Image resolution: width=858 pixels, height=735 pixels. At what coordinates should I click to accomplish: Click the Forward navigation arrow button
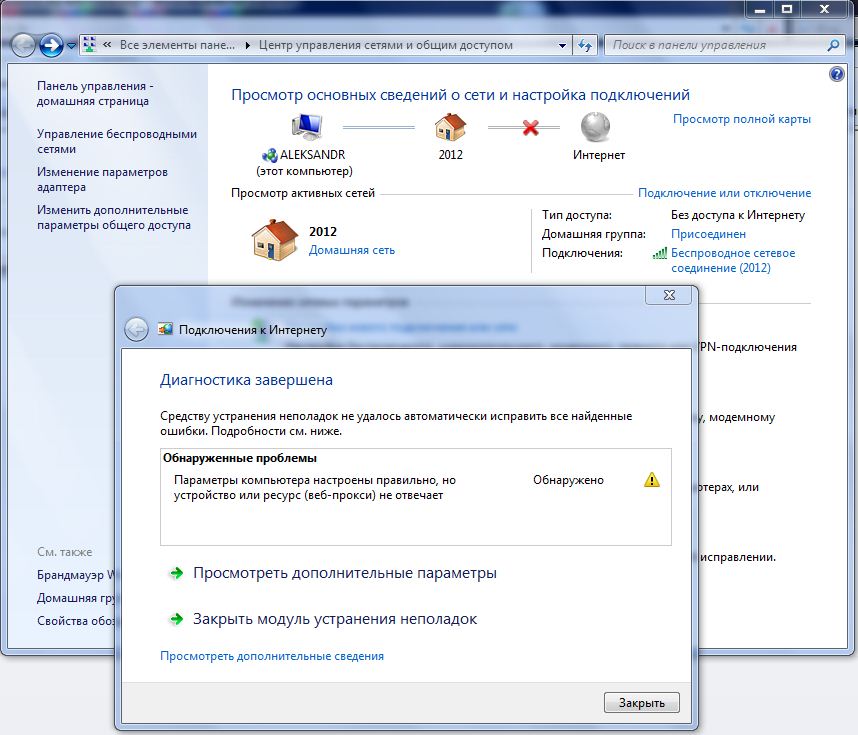(52, 45)
